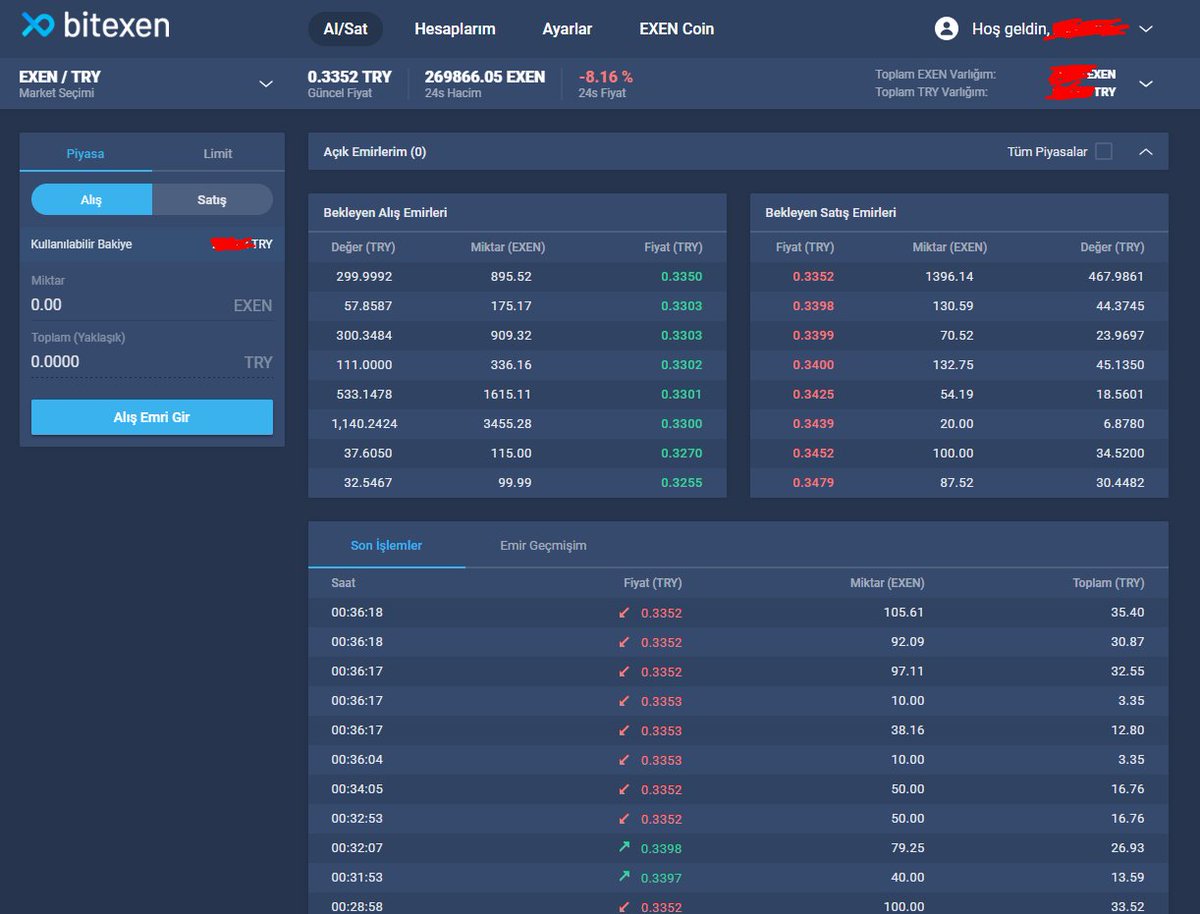Select the Piyasa order tab
Image resolution: width=1200 pixels, height=914 pixels.
click(x=86, y=153)
